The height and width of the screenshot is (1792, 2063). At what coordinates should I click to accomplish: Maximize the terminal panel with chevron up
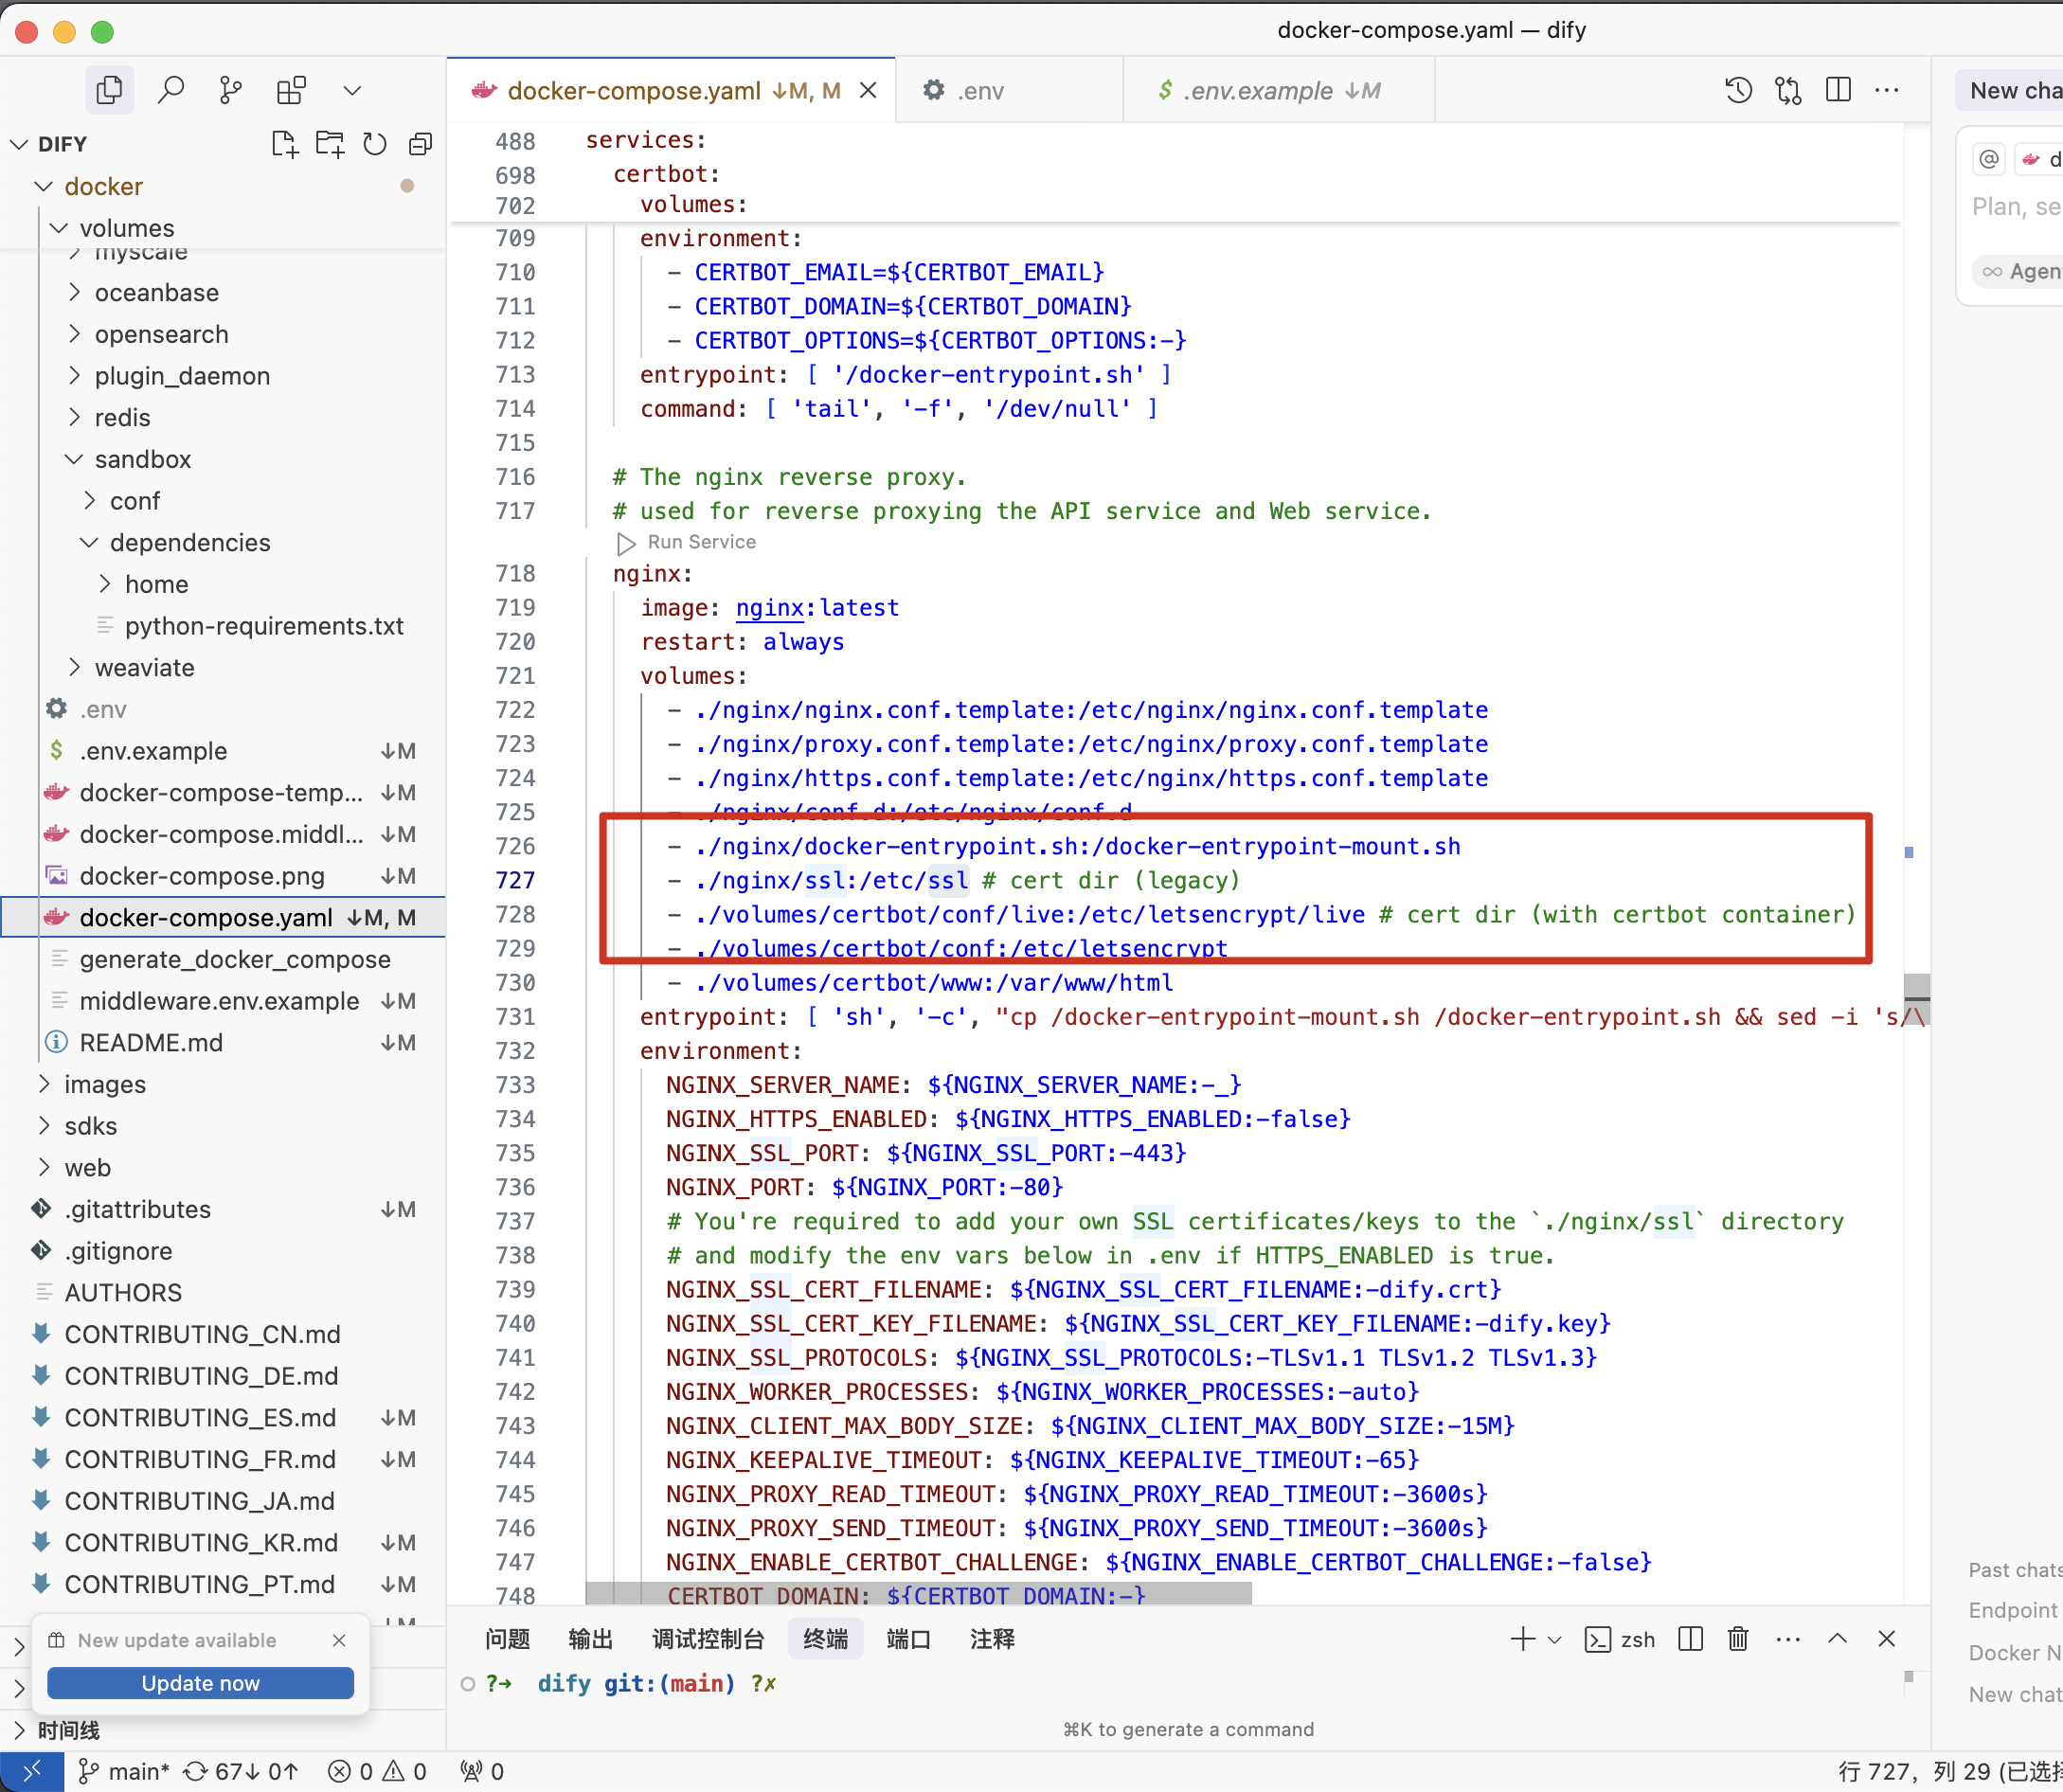pos(1837,1639)
